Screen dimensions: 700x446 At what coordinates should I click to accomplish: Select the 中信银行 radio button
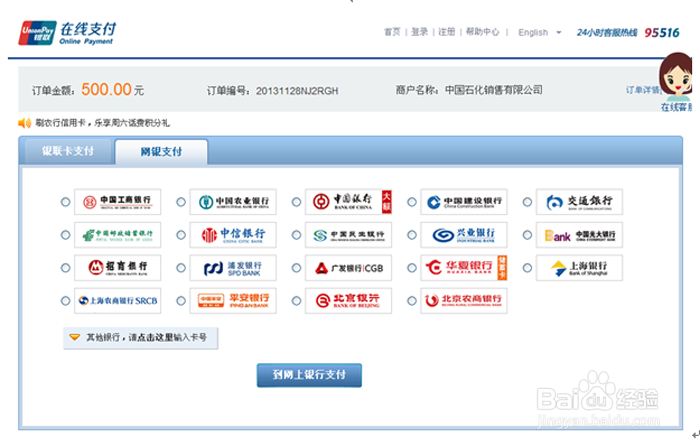click(x=181, y=235)
